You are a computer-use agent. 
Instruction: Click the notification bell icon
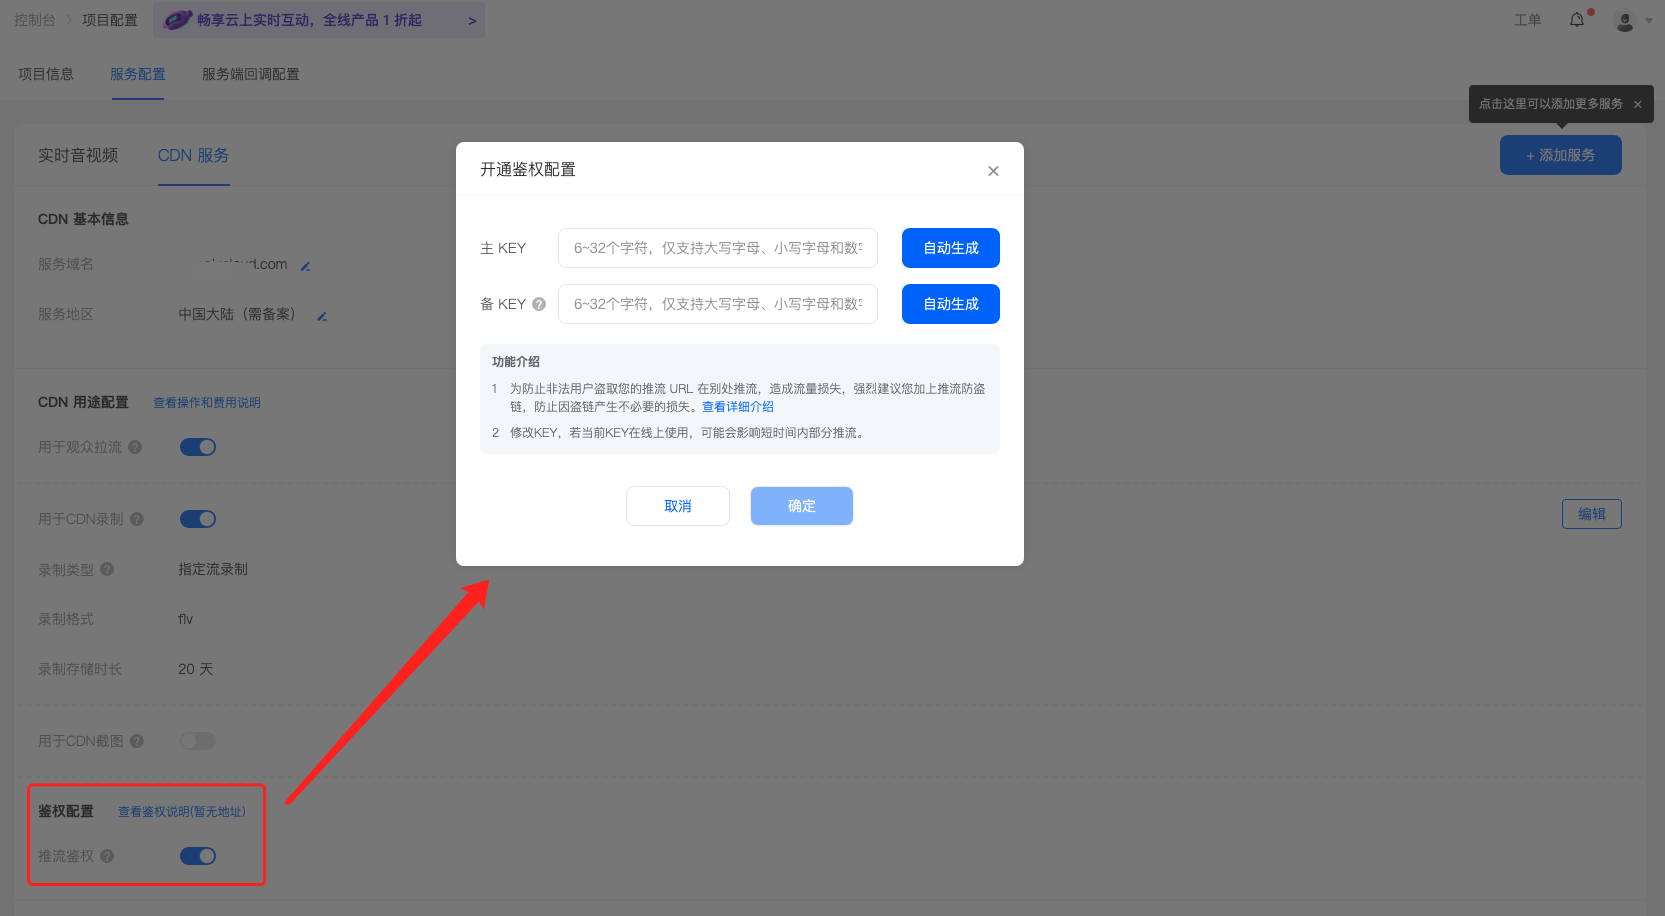pos(1577,20)
